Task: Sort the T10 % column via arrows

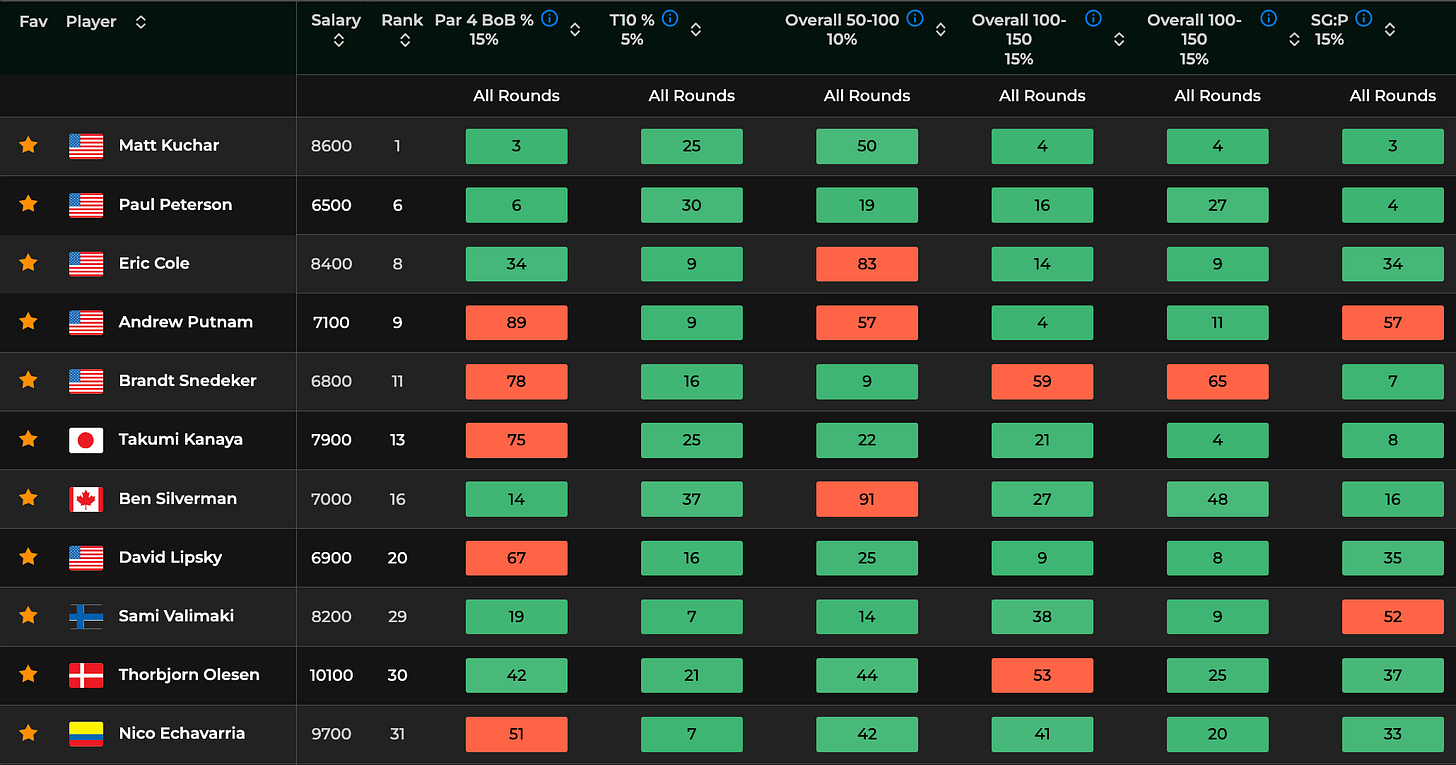Action: (x=695, y=30)
